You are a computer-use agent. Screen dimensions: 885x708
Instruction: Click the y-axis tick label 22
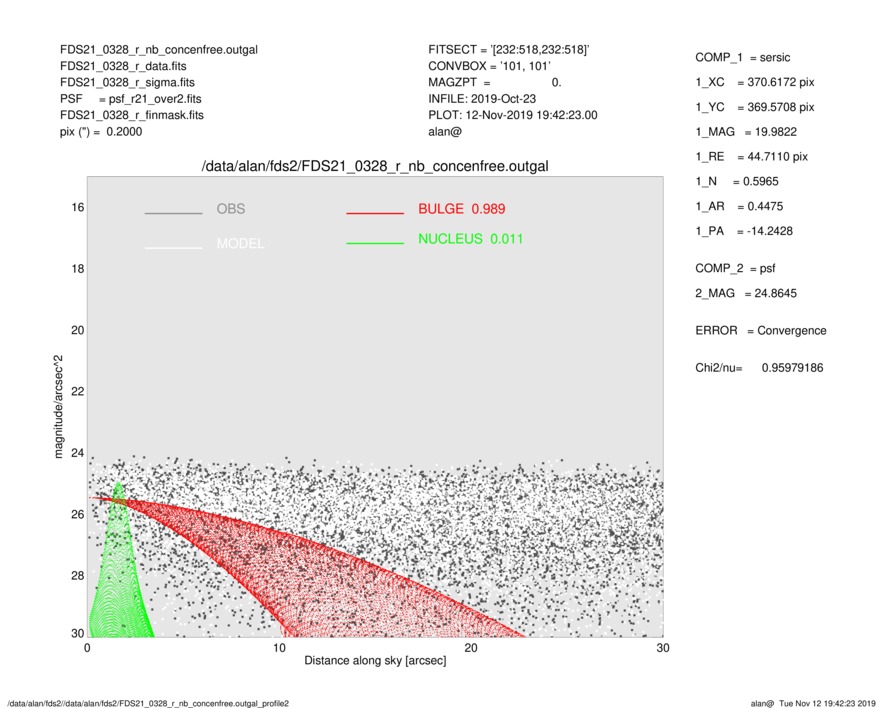tap(78, 391)
